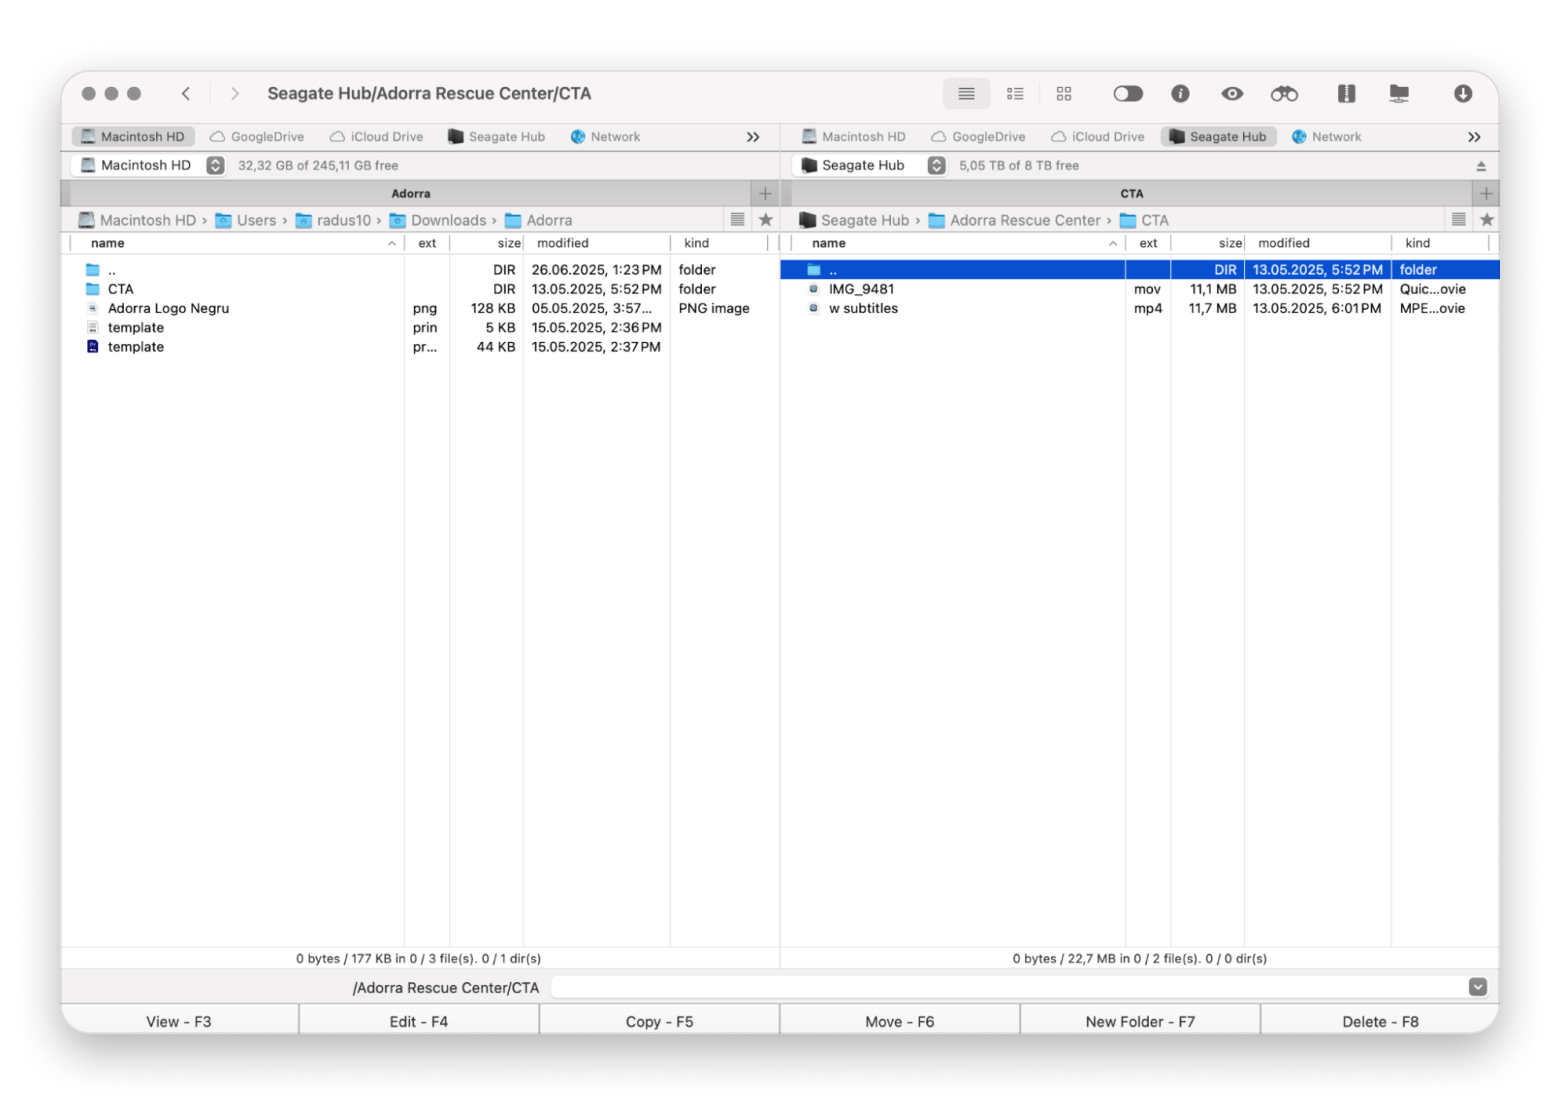1560x1120 pixels.
Task: Click the binoculars search icon
Action: point(1284,94)
